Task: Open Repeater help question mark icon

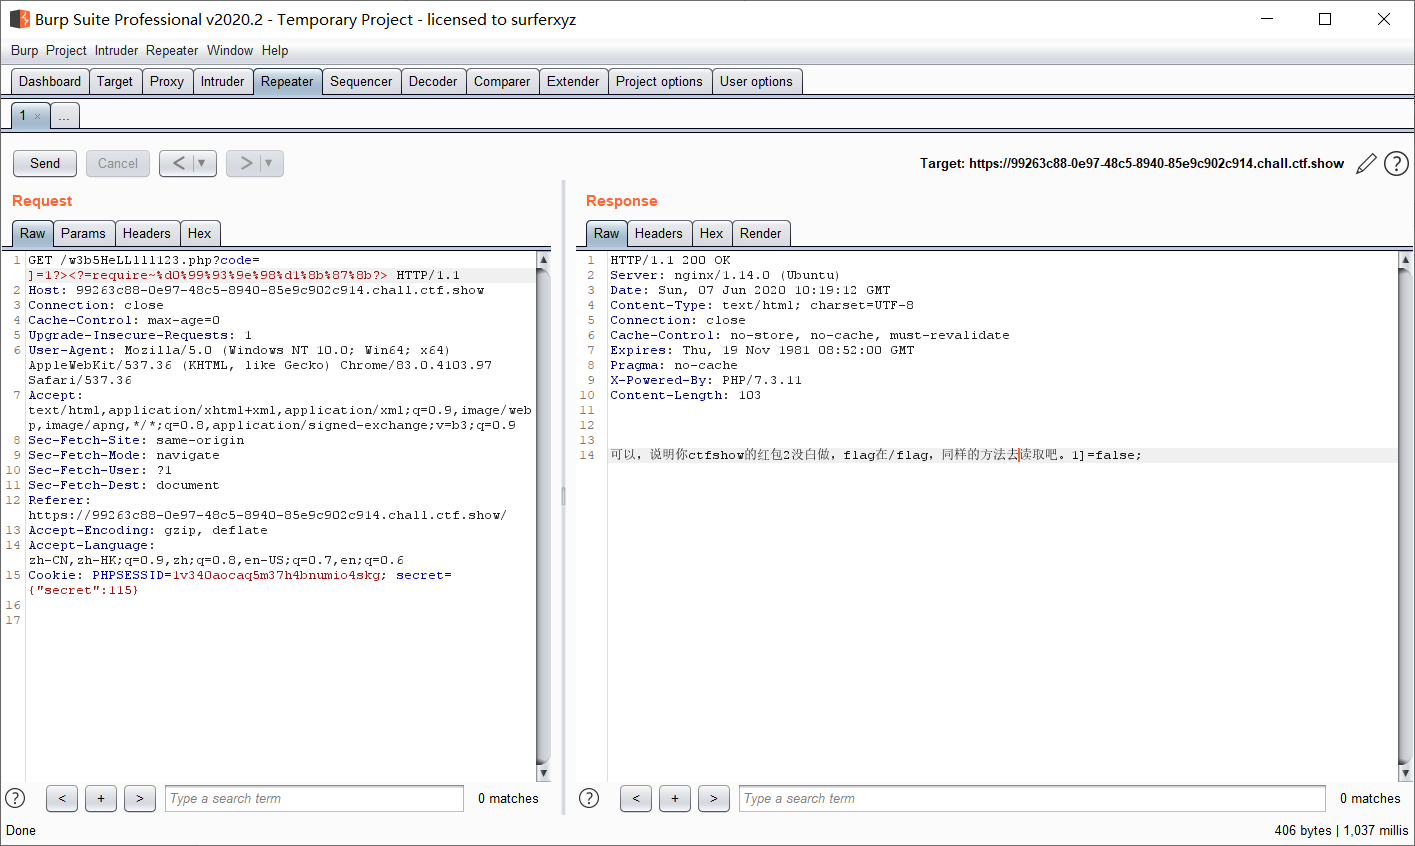Action: point(1396,164)
